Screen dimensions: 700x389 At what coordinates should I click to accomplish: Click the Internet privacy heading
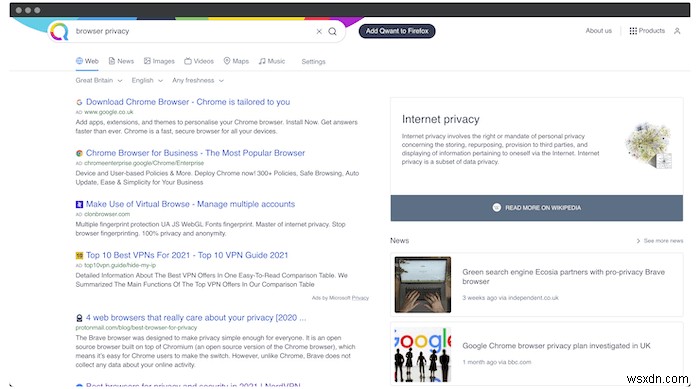[441, 119]
